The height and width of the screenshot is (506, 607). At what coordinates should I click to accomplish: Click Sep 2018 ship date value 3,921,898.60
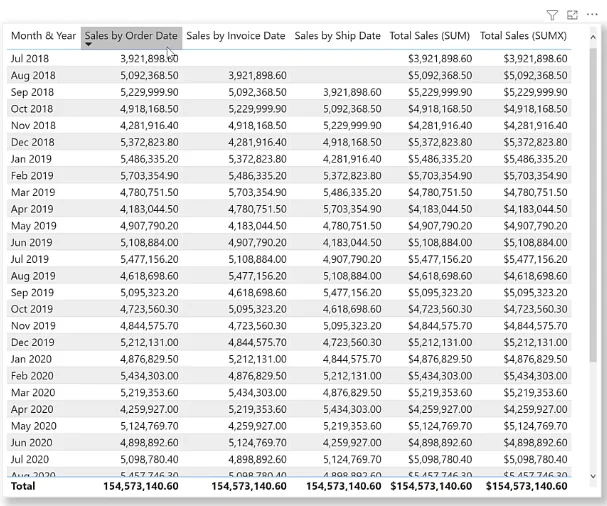[x=352, y=92]
